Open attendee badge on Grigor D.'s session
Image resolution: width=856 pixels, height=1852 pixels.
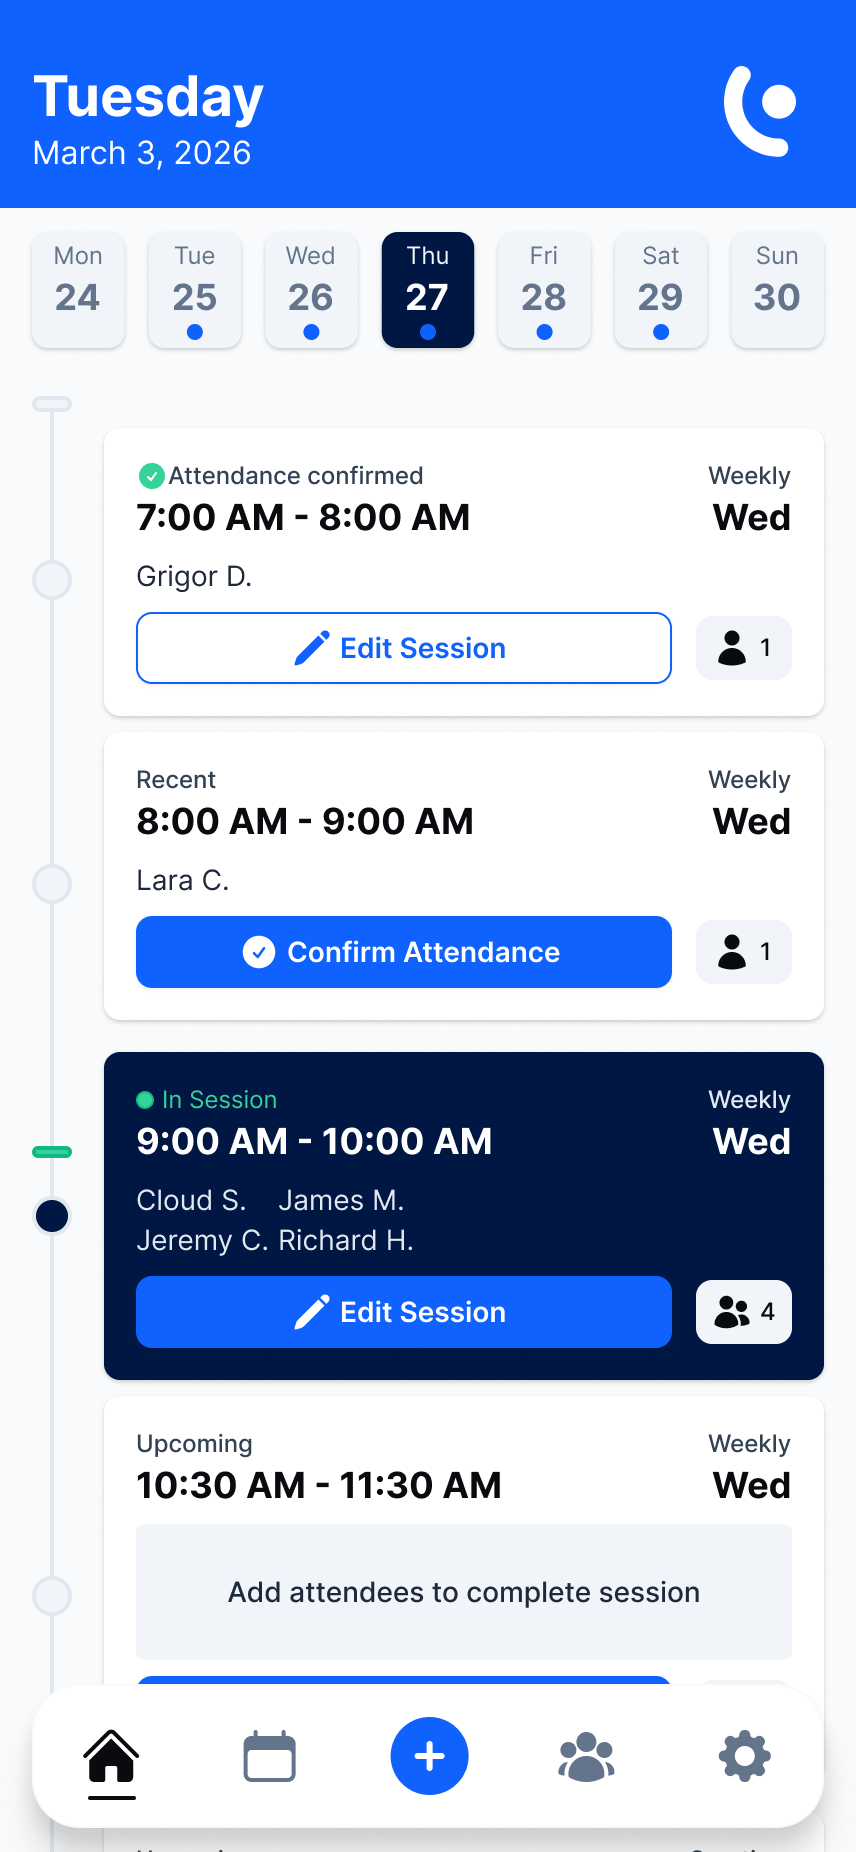(x=743, y=648)
